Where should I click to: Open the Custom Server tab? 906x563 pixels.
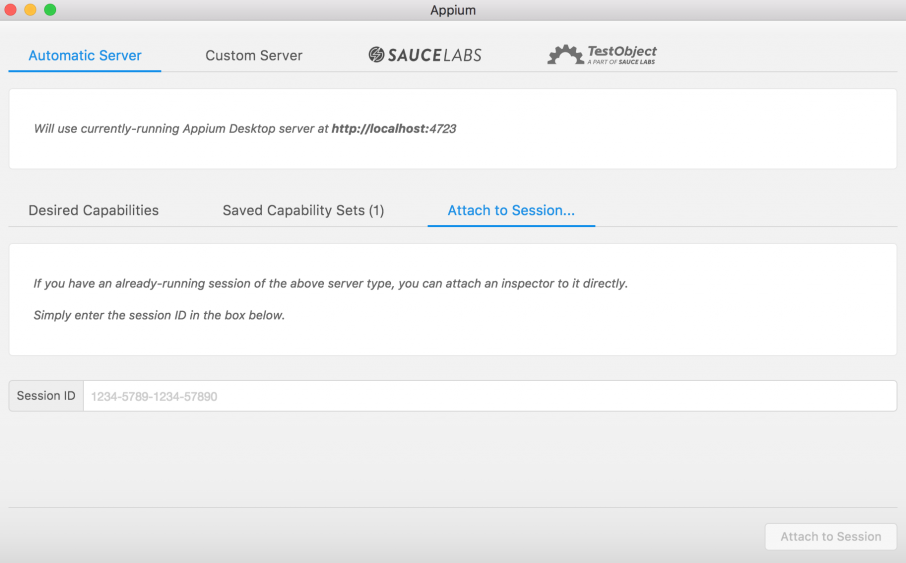[x=254, y=55]
